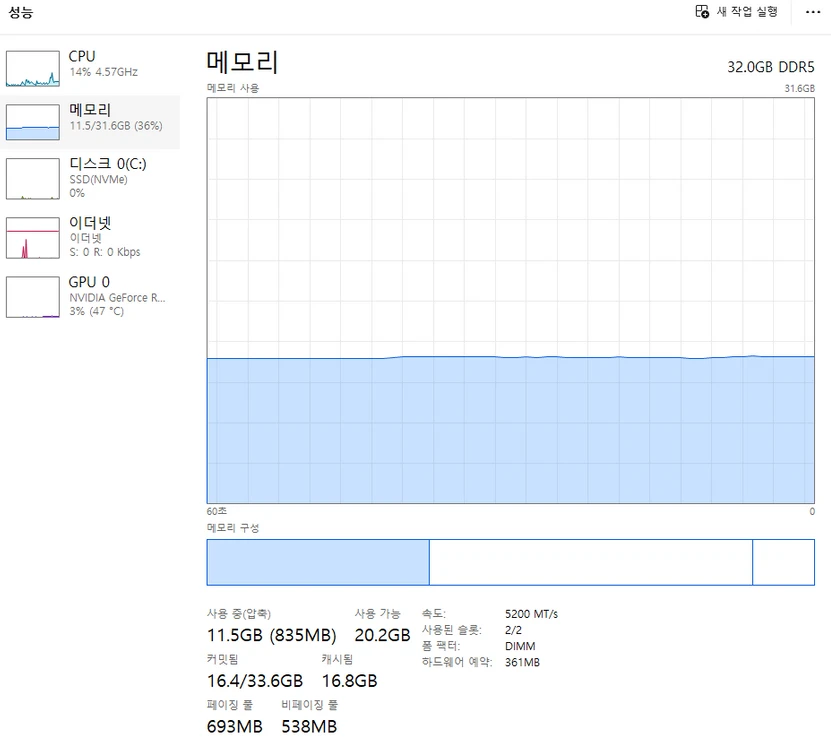This screenshot has height=750, width=831.
Task: Click the 60초 time axis label
Action: coord(217,511)
